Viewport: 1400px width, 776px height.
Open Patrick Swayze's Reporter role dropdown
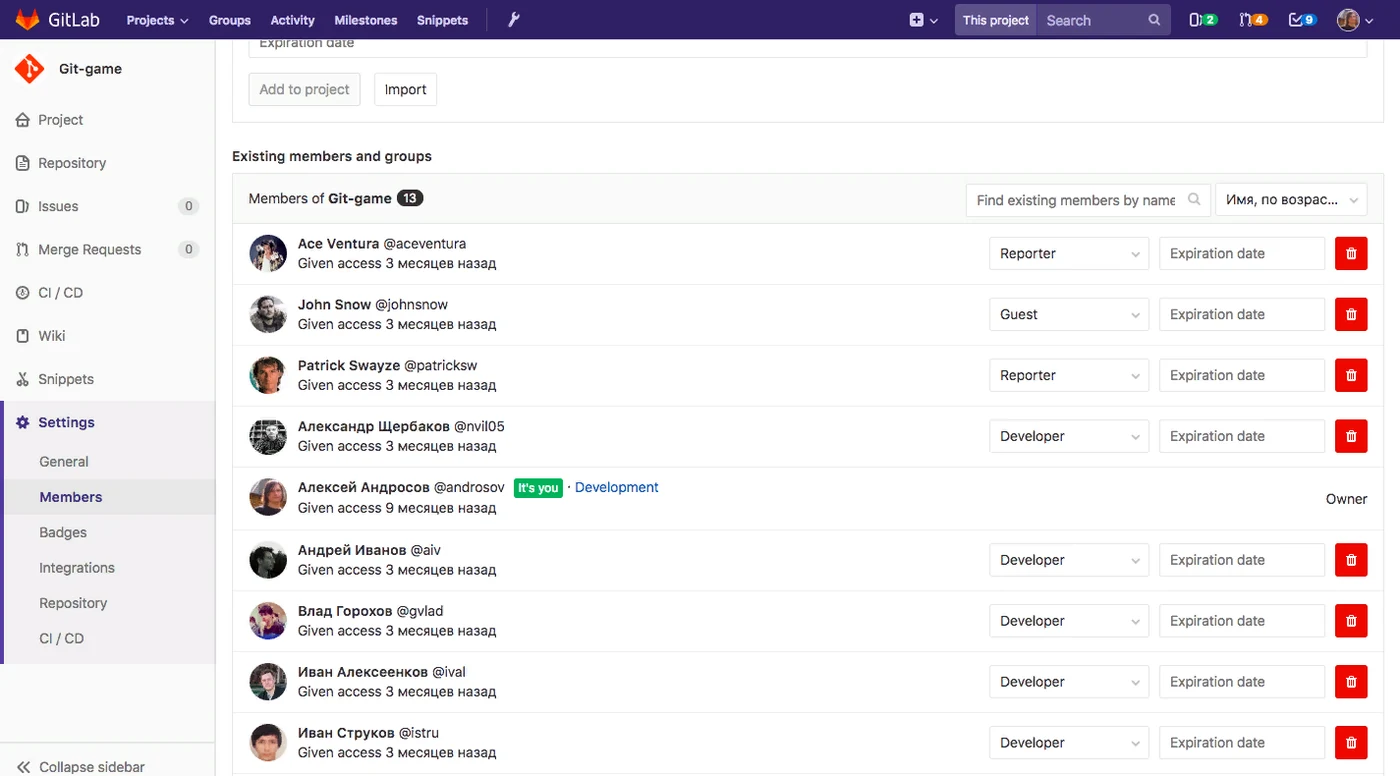pos(1069,376)
